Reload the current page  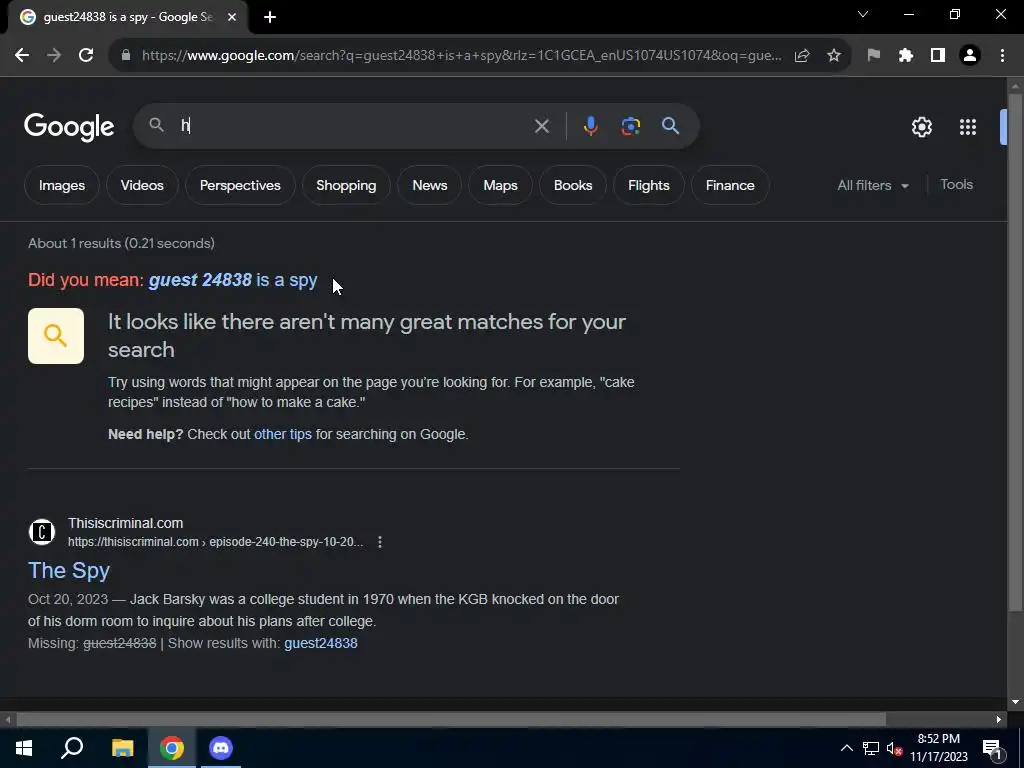(x=86, y=56)
